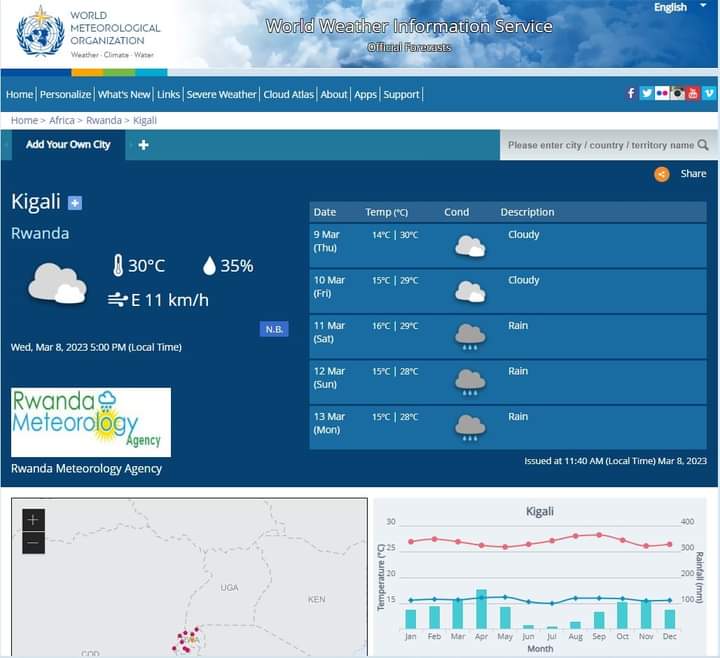Zoom out on the map
720x658 pixels.
tap(33, 543)
